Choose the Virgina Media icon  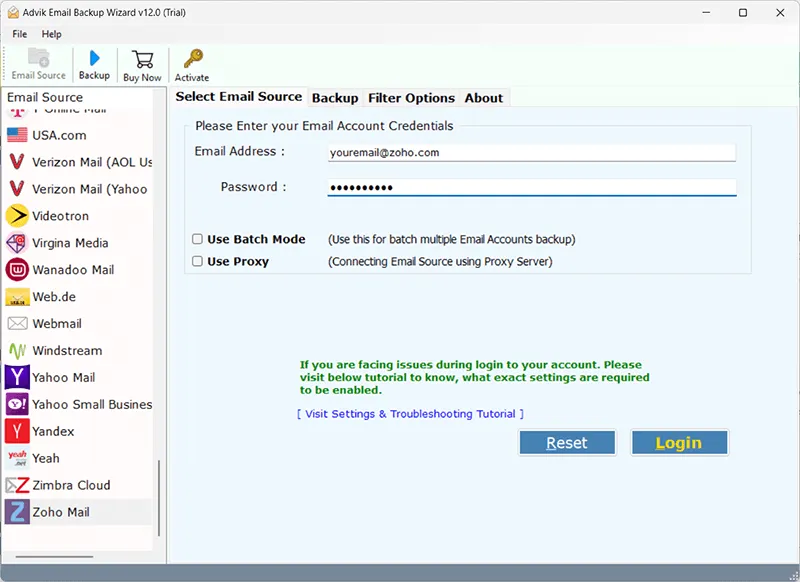coord(17,243)
